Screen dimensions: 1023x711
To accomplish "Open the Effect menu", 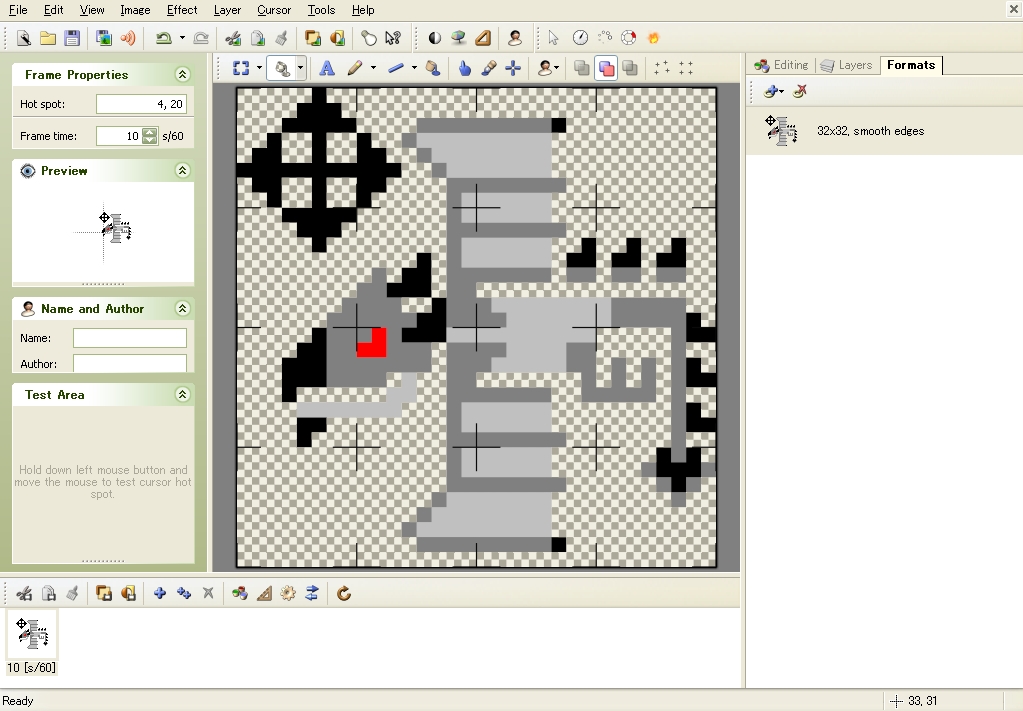I will point(182,10).
